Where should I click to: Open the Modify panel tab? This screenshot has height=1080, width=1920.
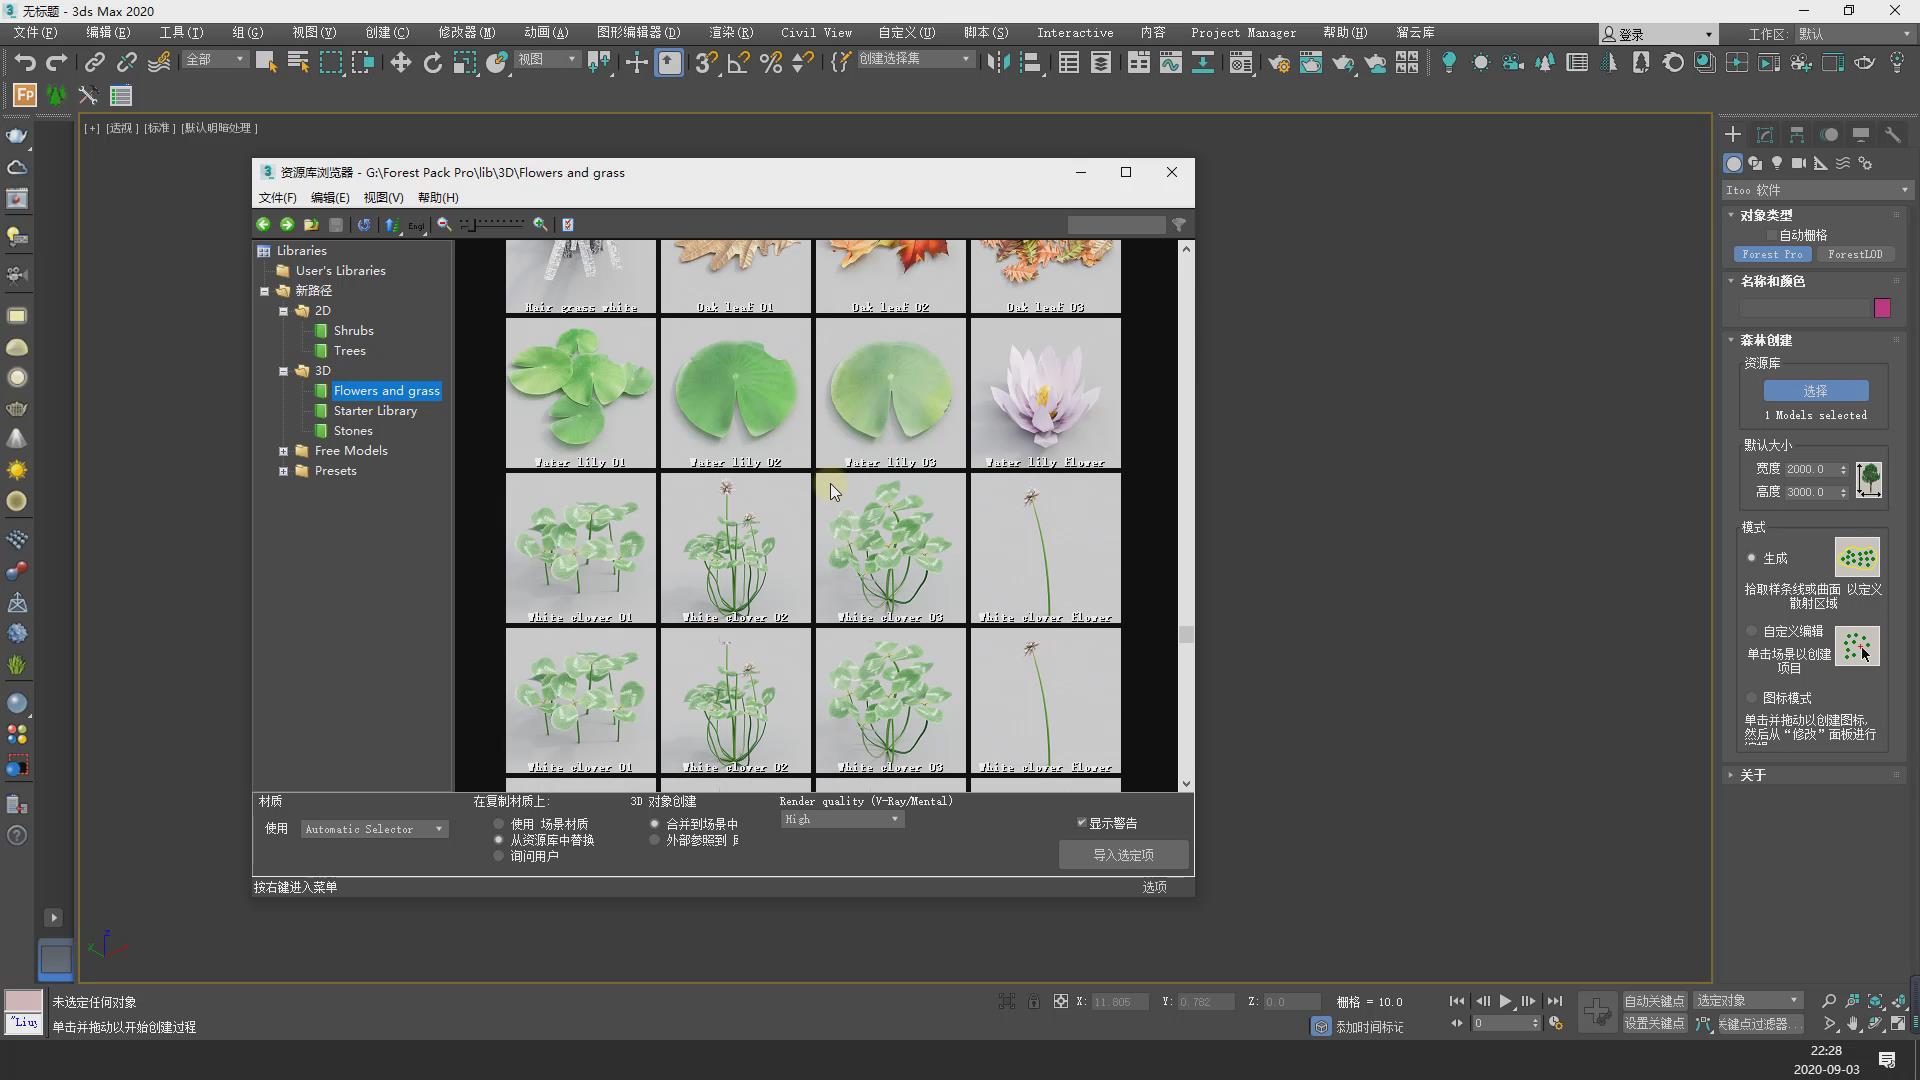pos(1765,135)
